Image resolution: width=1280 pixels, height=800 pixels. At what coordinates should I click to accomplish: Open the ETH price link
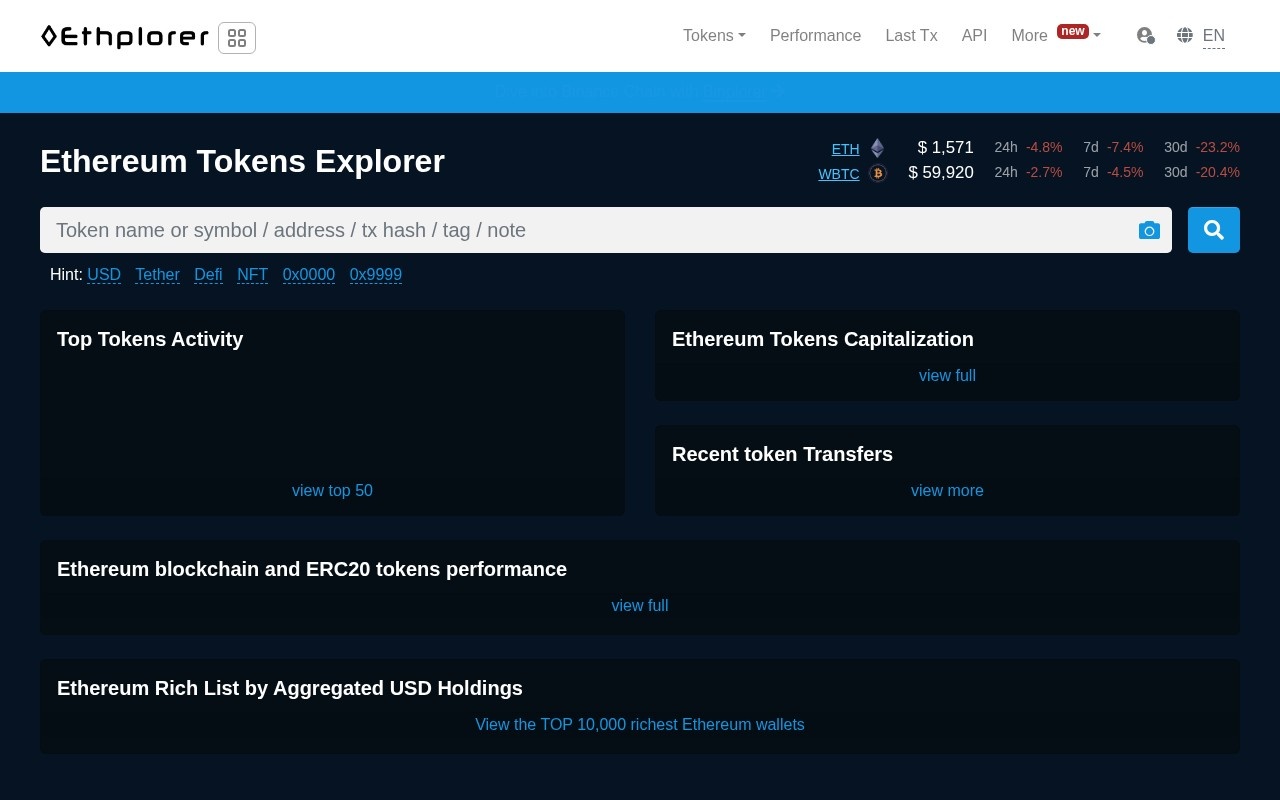tap(845, 149)
